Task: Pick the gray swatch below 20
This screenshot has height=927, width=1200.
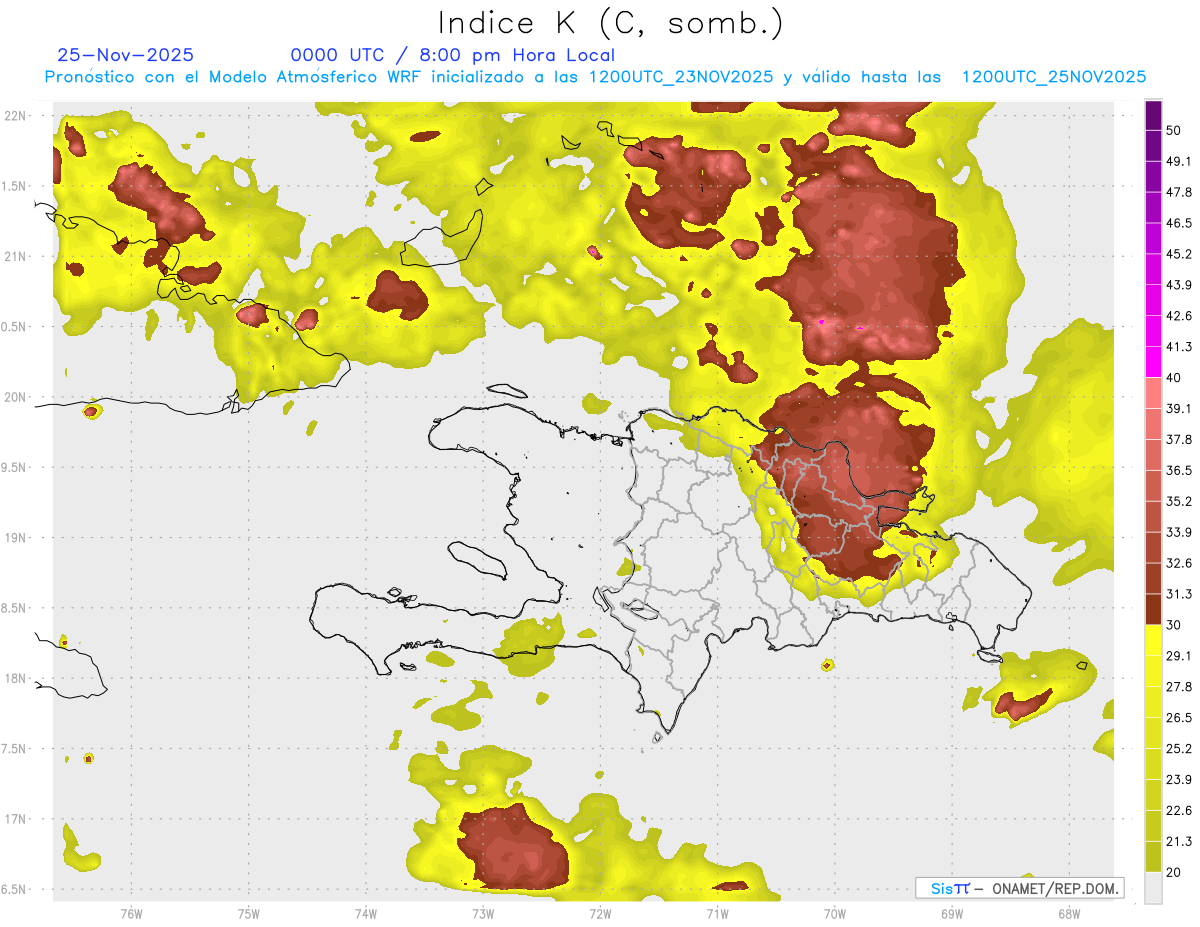Action: [1154, 887]
